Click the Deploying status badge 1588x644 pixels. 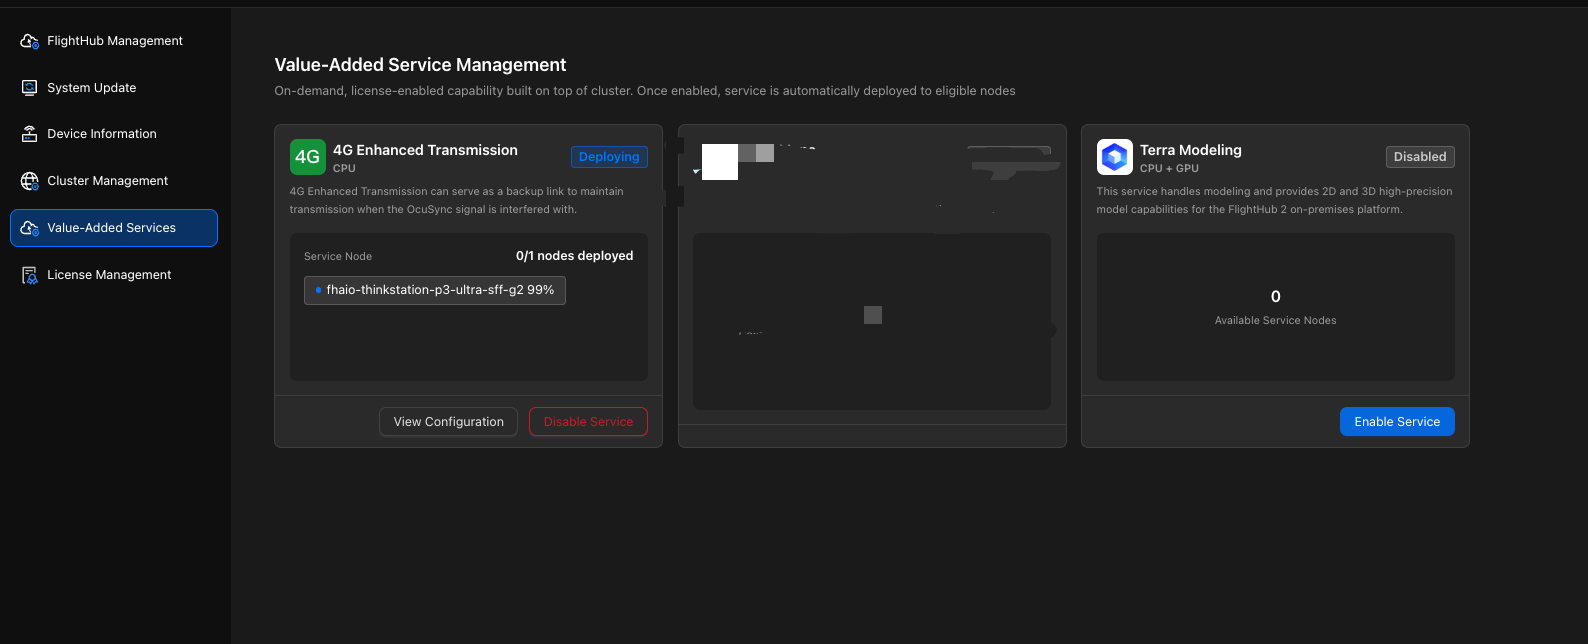[609, 157]
